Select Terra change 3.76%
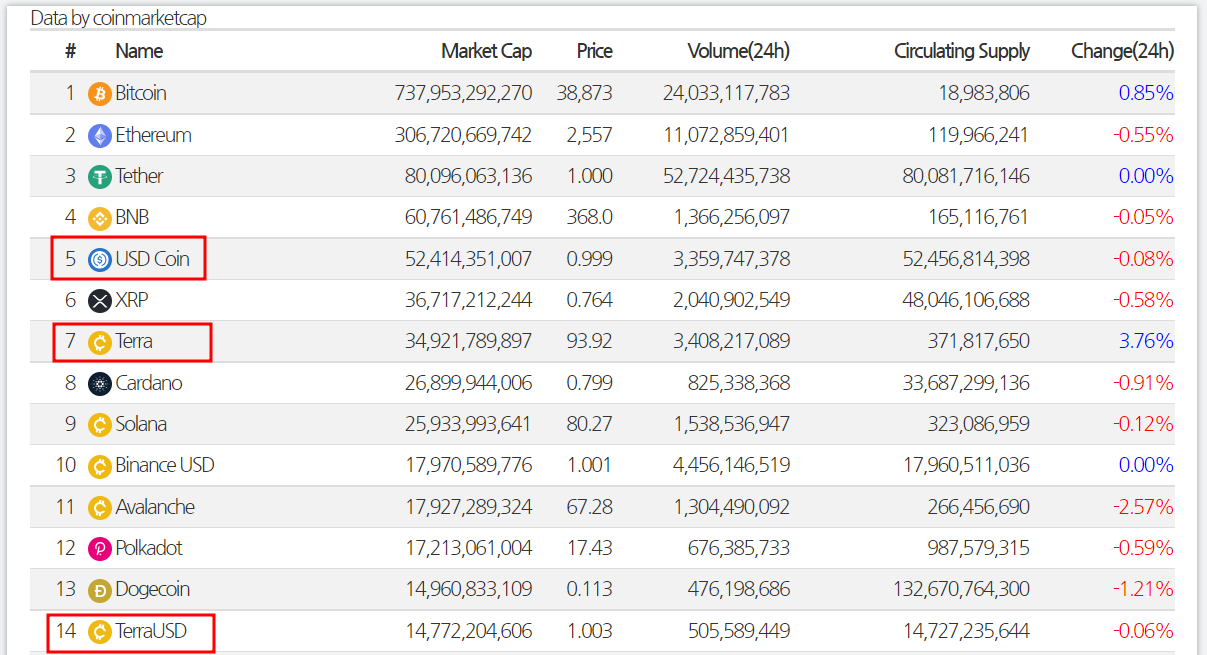This screenshot has width=1207, height=655. click(x=1146, y=341)
